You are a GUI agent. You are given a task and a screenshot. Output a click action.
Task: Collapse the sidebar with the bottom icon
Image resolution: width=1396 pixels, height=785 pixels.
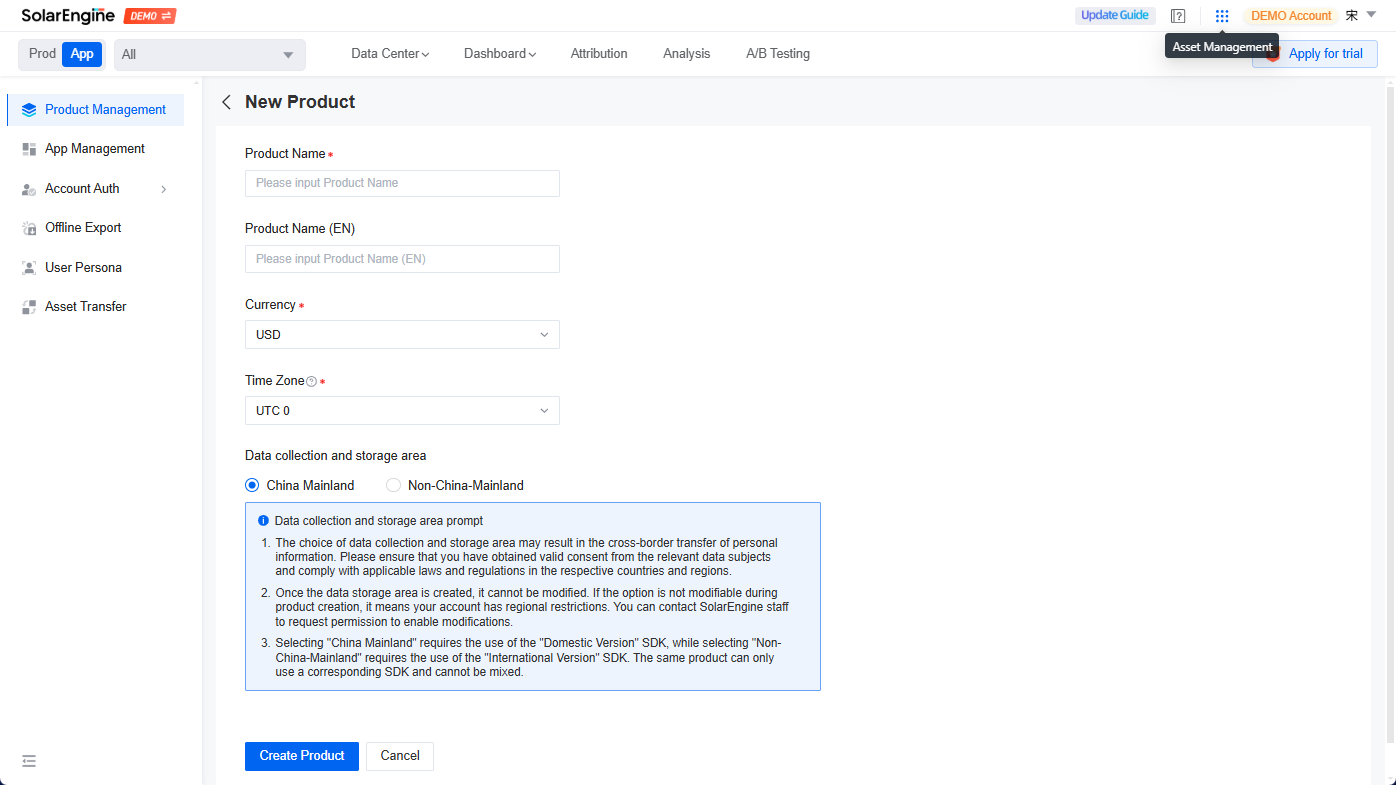point(28,761)
